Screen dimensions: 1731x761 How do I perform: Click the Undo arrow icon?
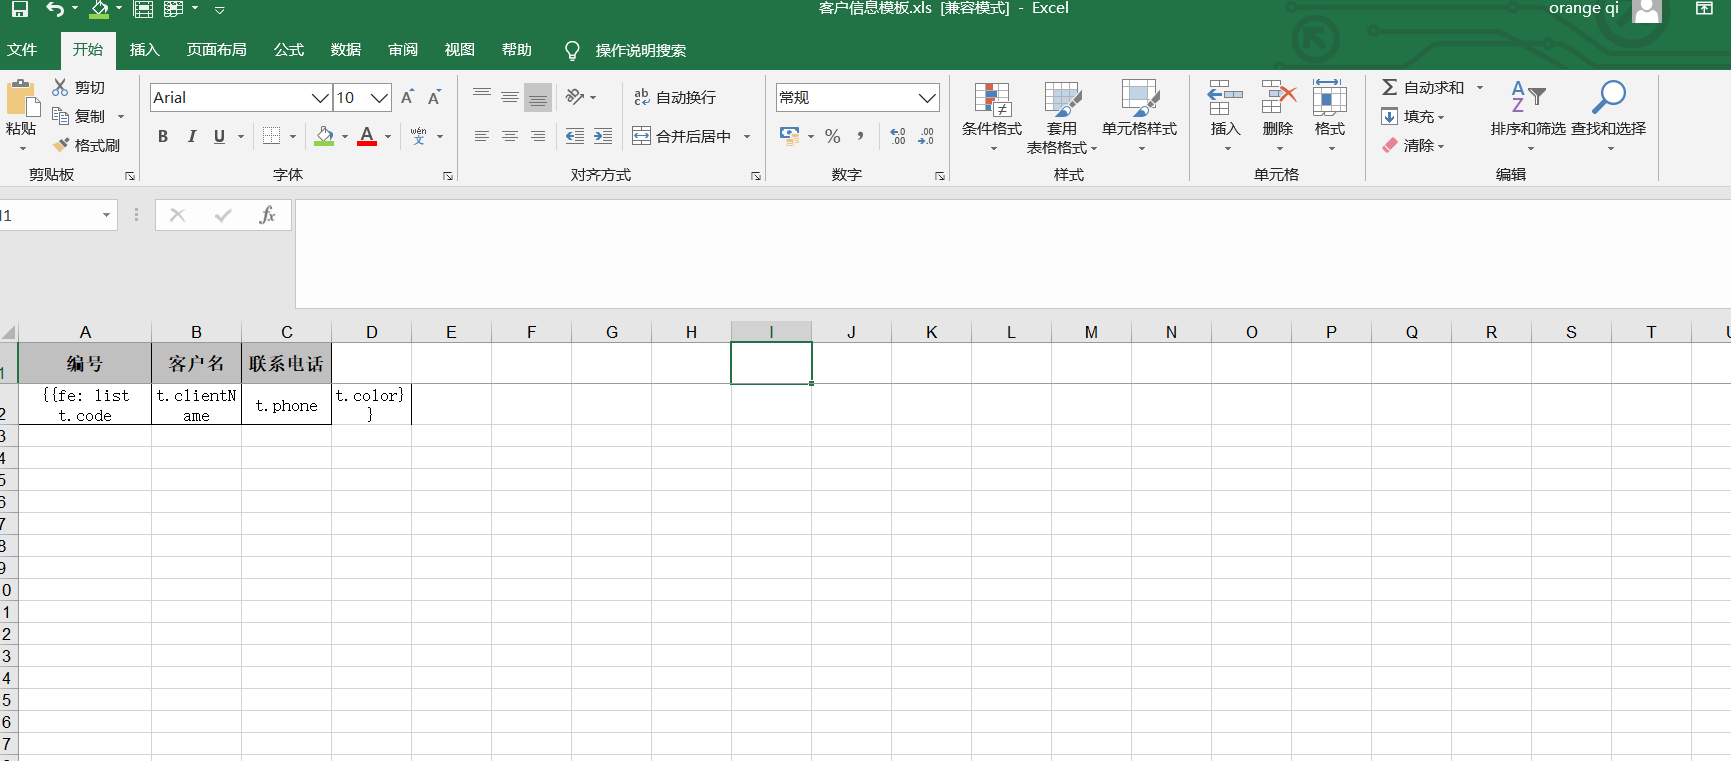55,9
